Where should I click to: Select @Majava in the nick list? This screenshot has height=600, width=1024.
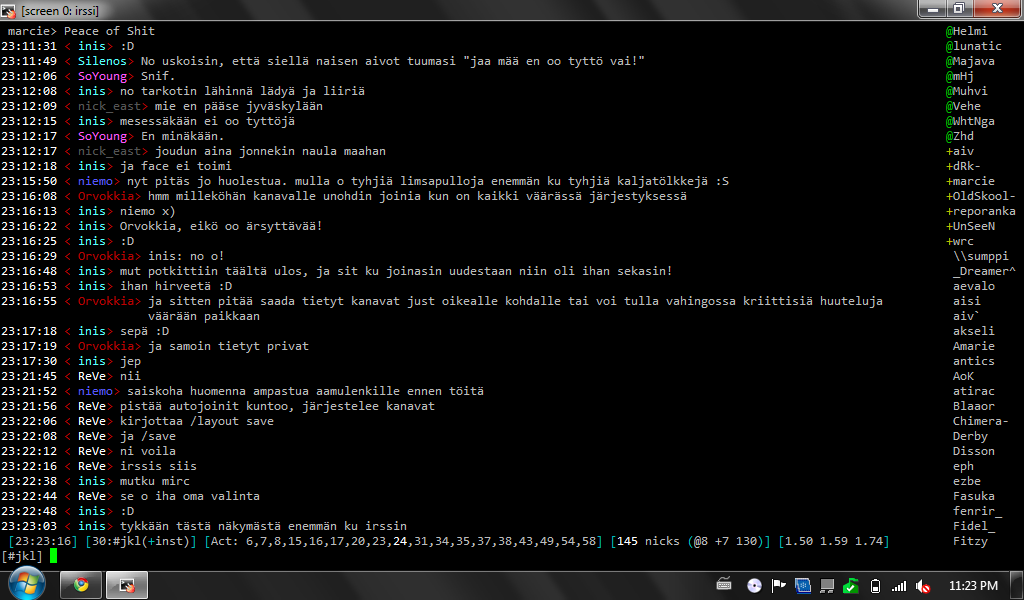tap(970, 61)
